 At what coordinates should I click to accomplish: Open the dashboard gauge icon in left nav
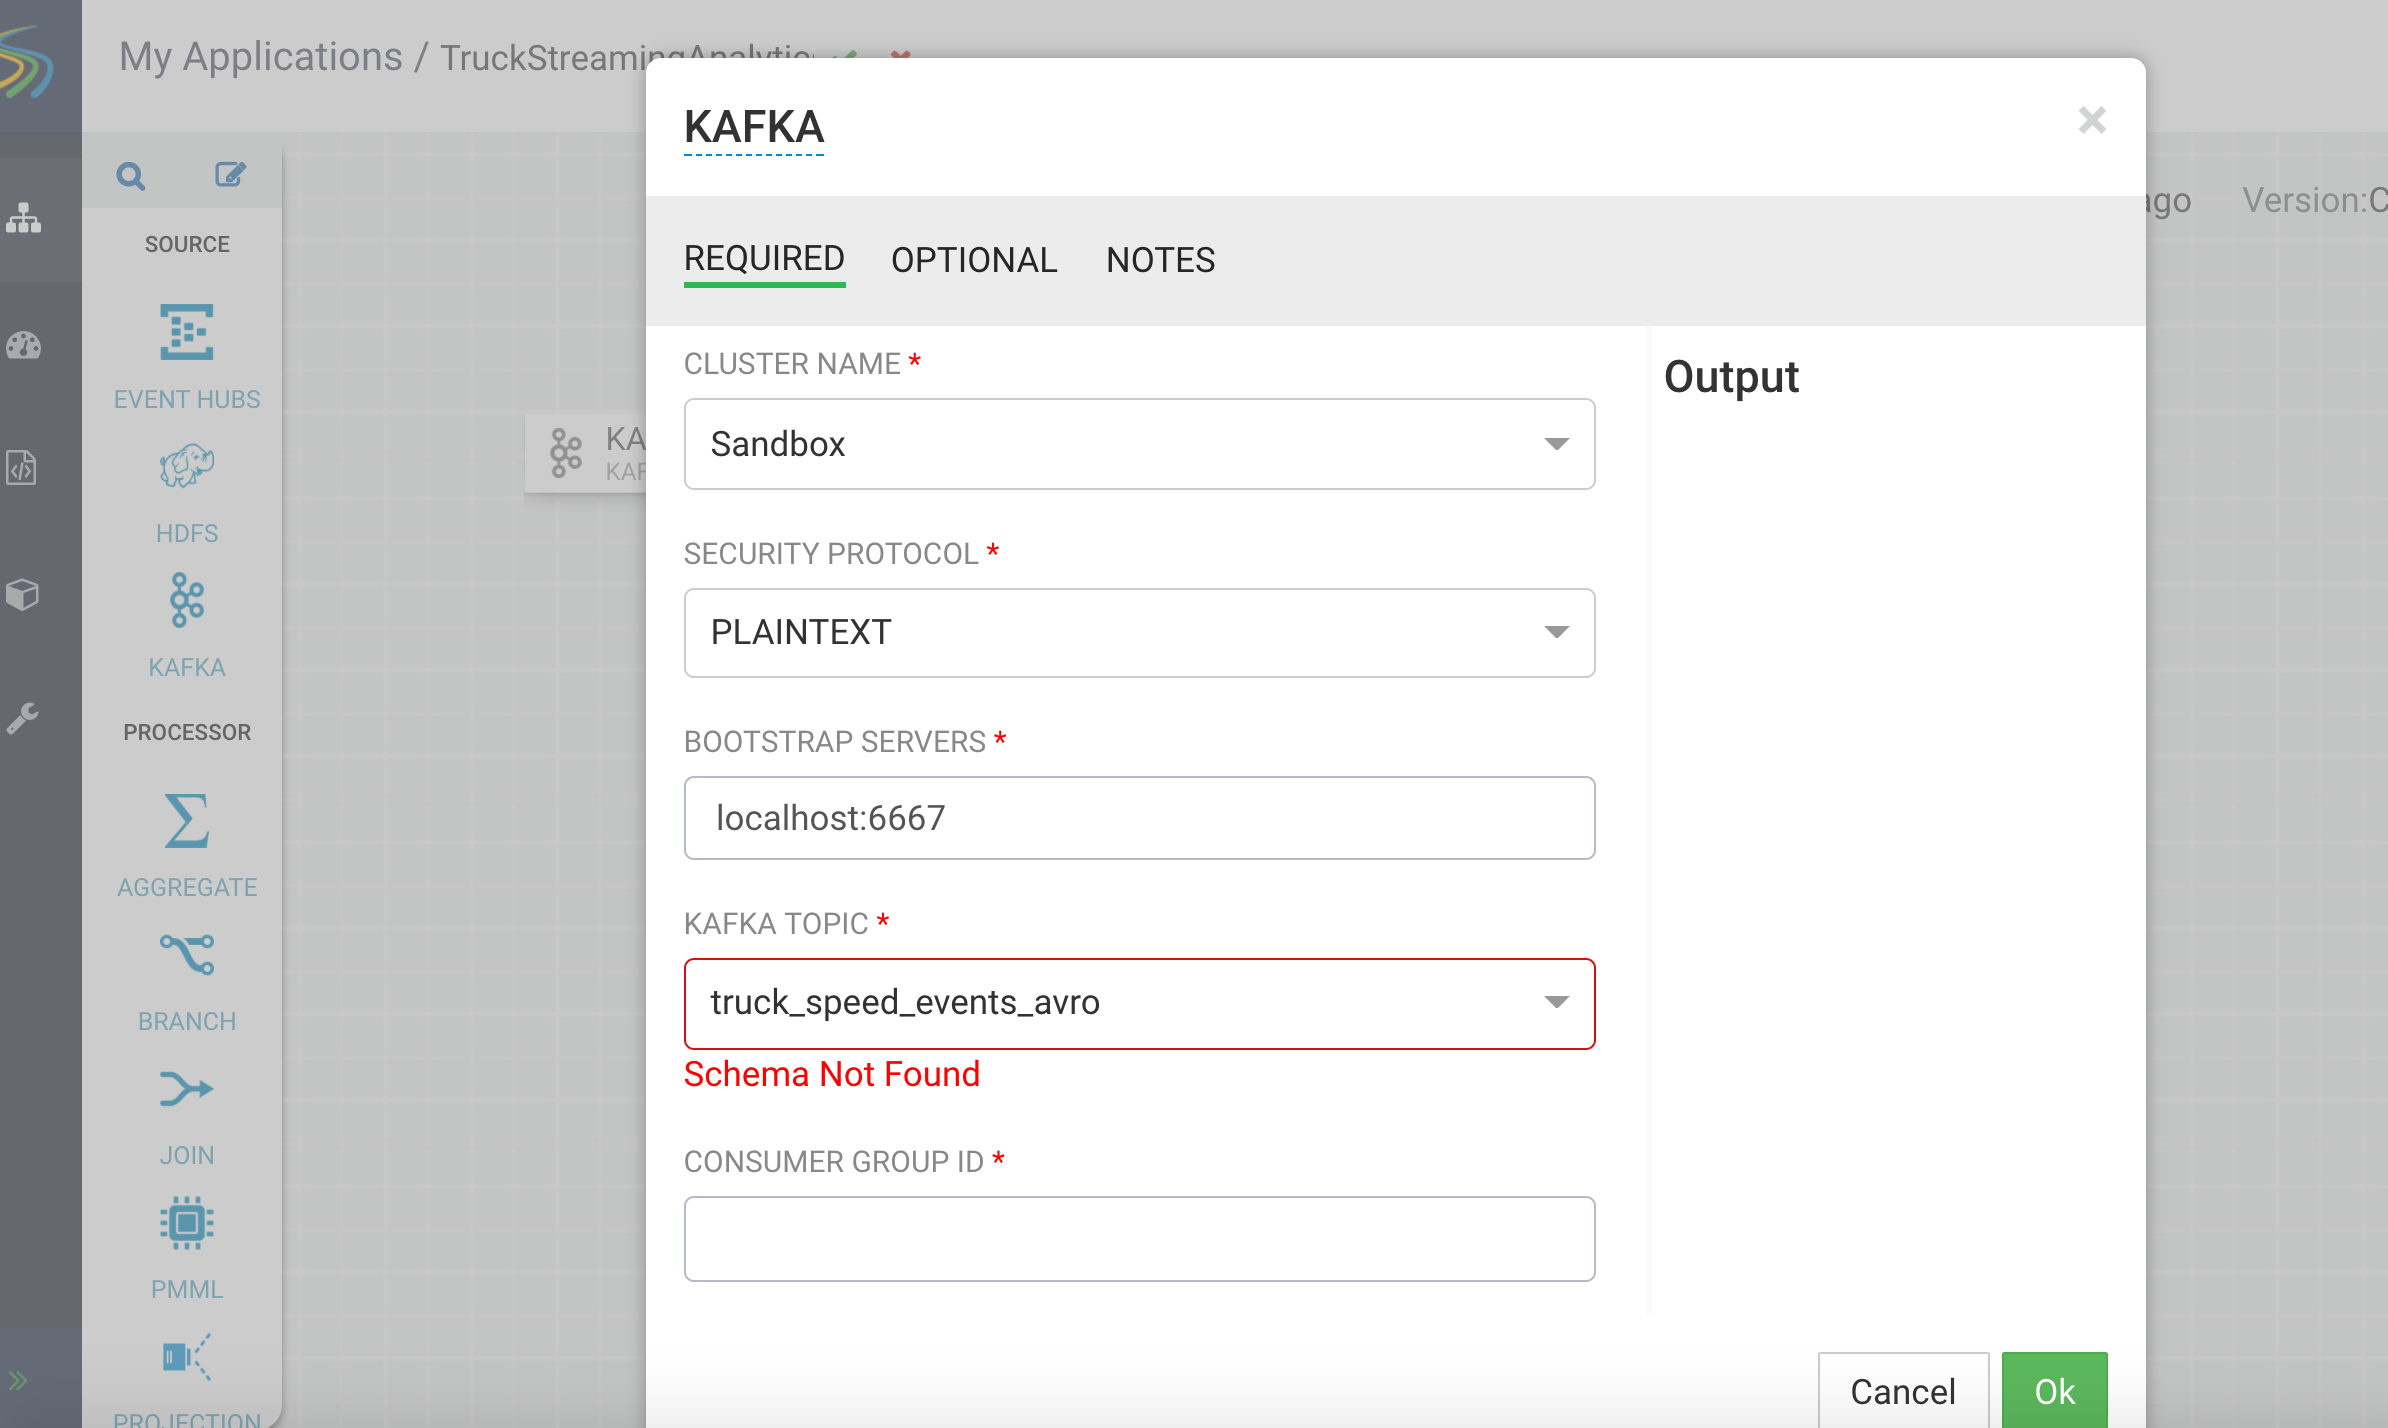(x=24, y=346)
